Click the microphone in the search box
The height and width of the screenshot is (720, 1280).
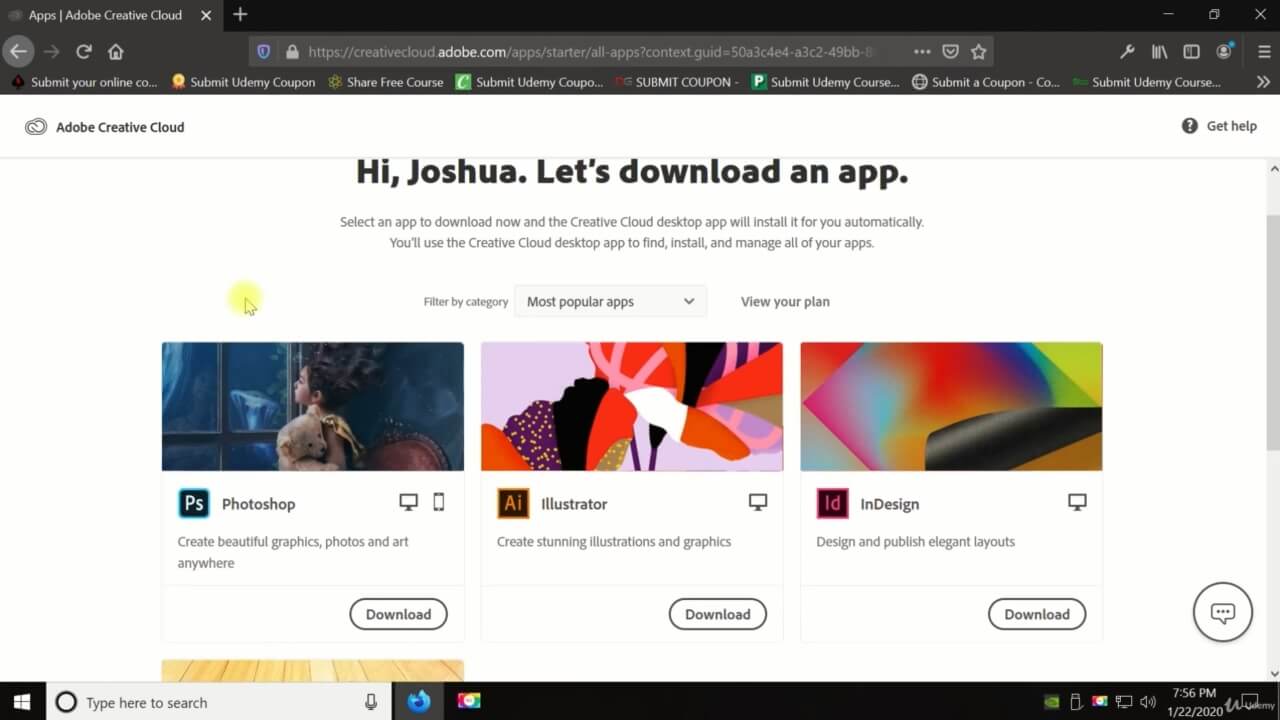[x=371, y=702]
